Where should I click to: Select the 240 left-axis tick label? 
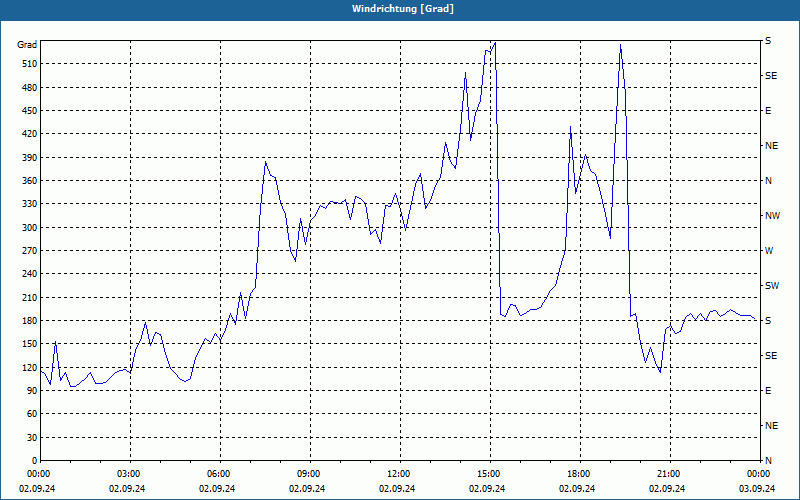pyautogui.click(x=30, y=274)
